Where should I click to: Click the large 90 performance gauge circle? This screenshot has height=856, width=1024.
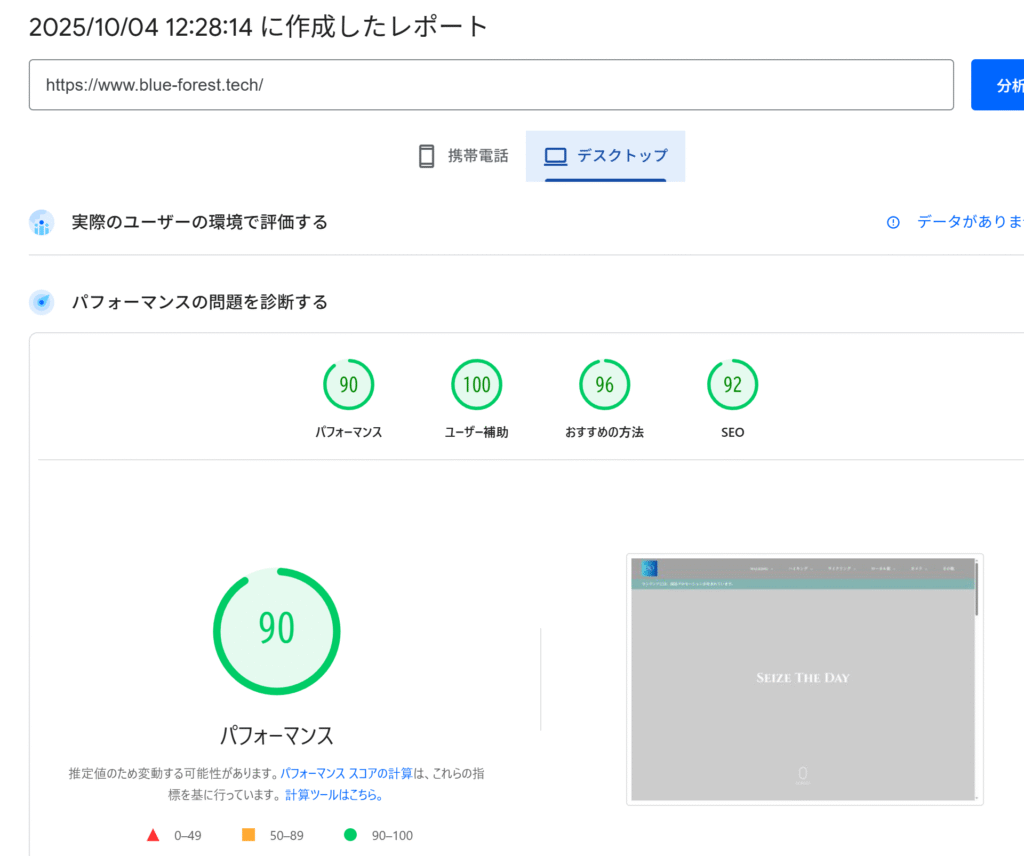click(276, 632)
